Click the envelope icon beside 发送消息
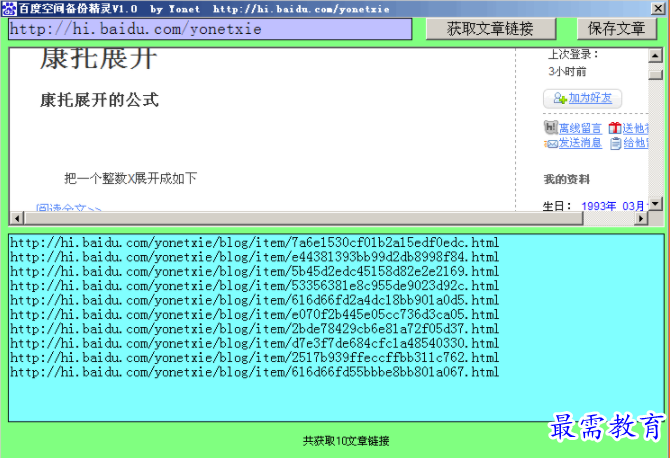The width and height of the screenshot is (672, 458). click(552, 144)
